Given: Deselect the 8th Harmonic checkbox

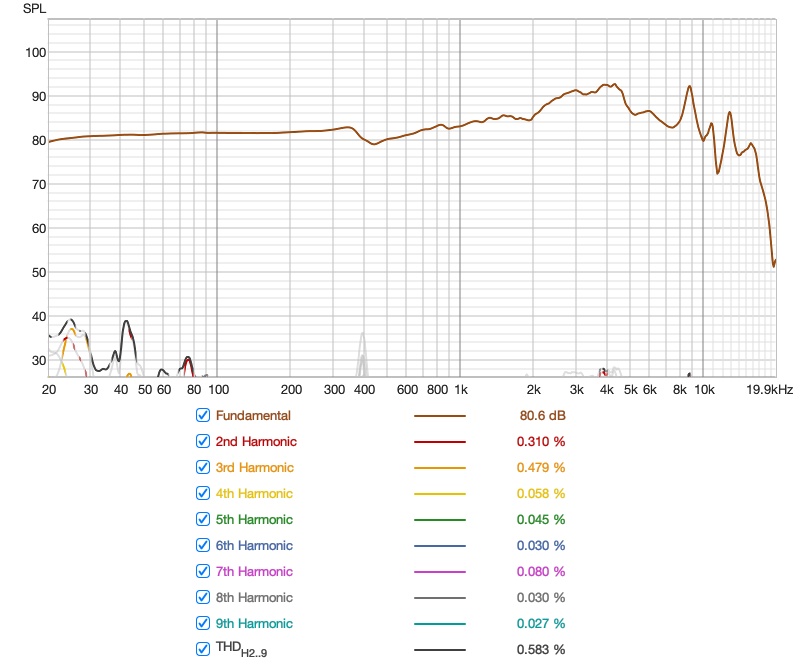Looking at the screenshot, I should pos(204,597).
